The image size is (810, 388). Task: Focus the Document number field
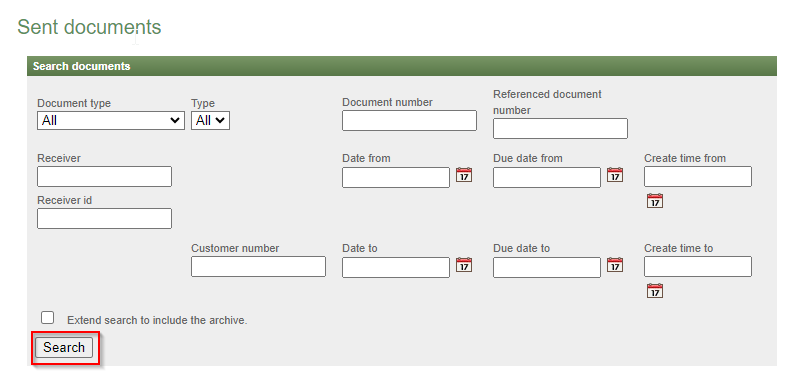pyautogui.click(x=410, y=120)
